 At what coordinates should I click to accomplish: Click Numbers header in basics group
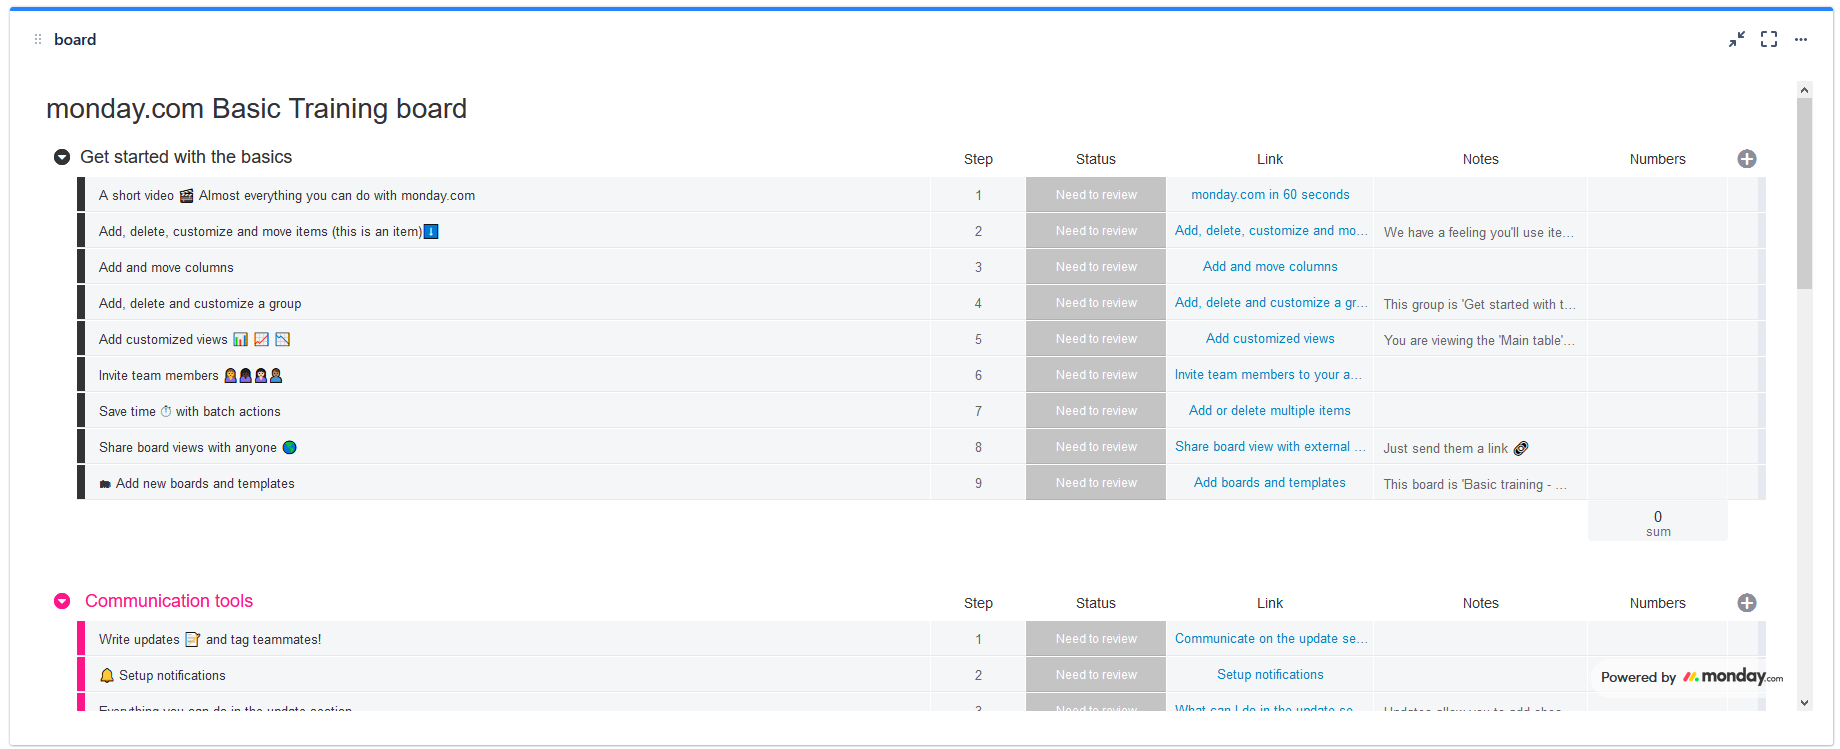coord(1657,159)
